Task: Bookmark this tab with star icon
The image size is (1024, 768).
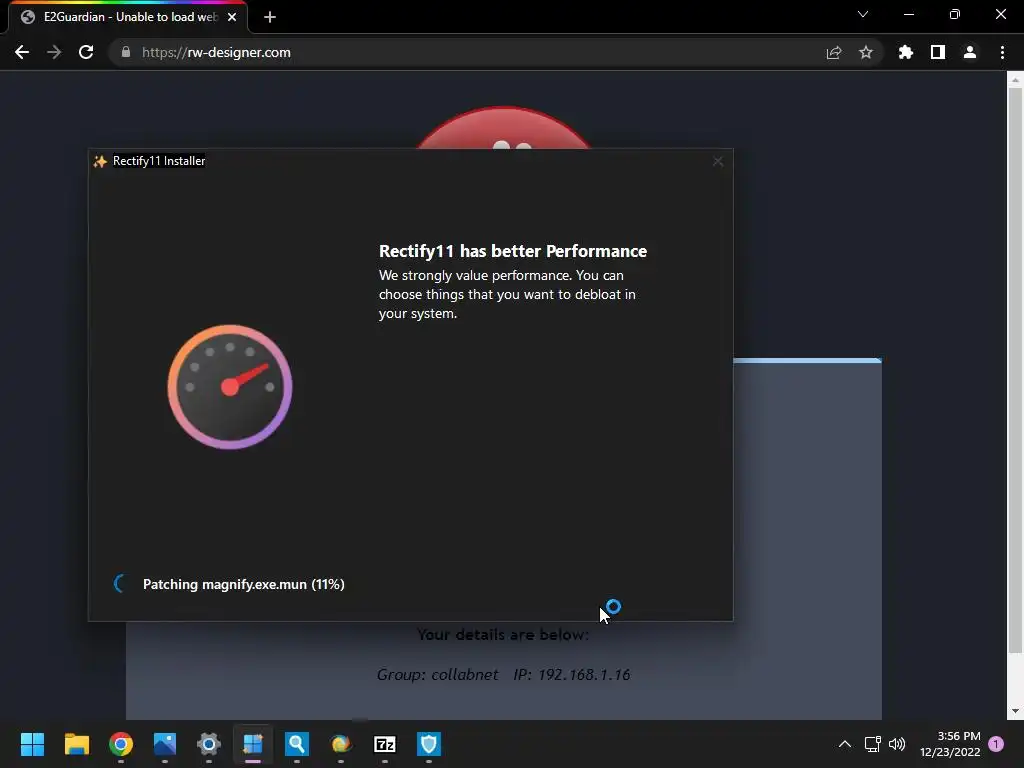Action: [x=866, y=52]
